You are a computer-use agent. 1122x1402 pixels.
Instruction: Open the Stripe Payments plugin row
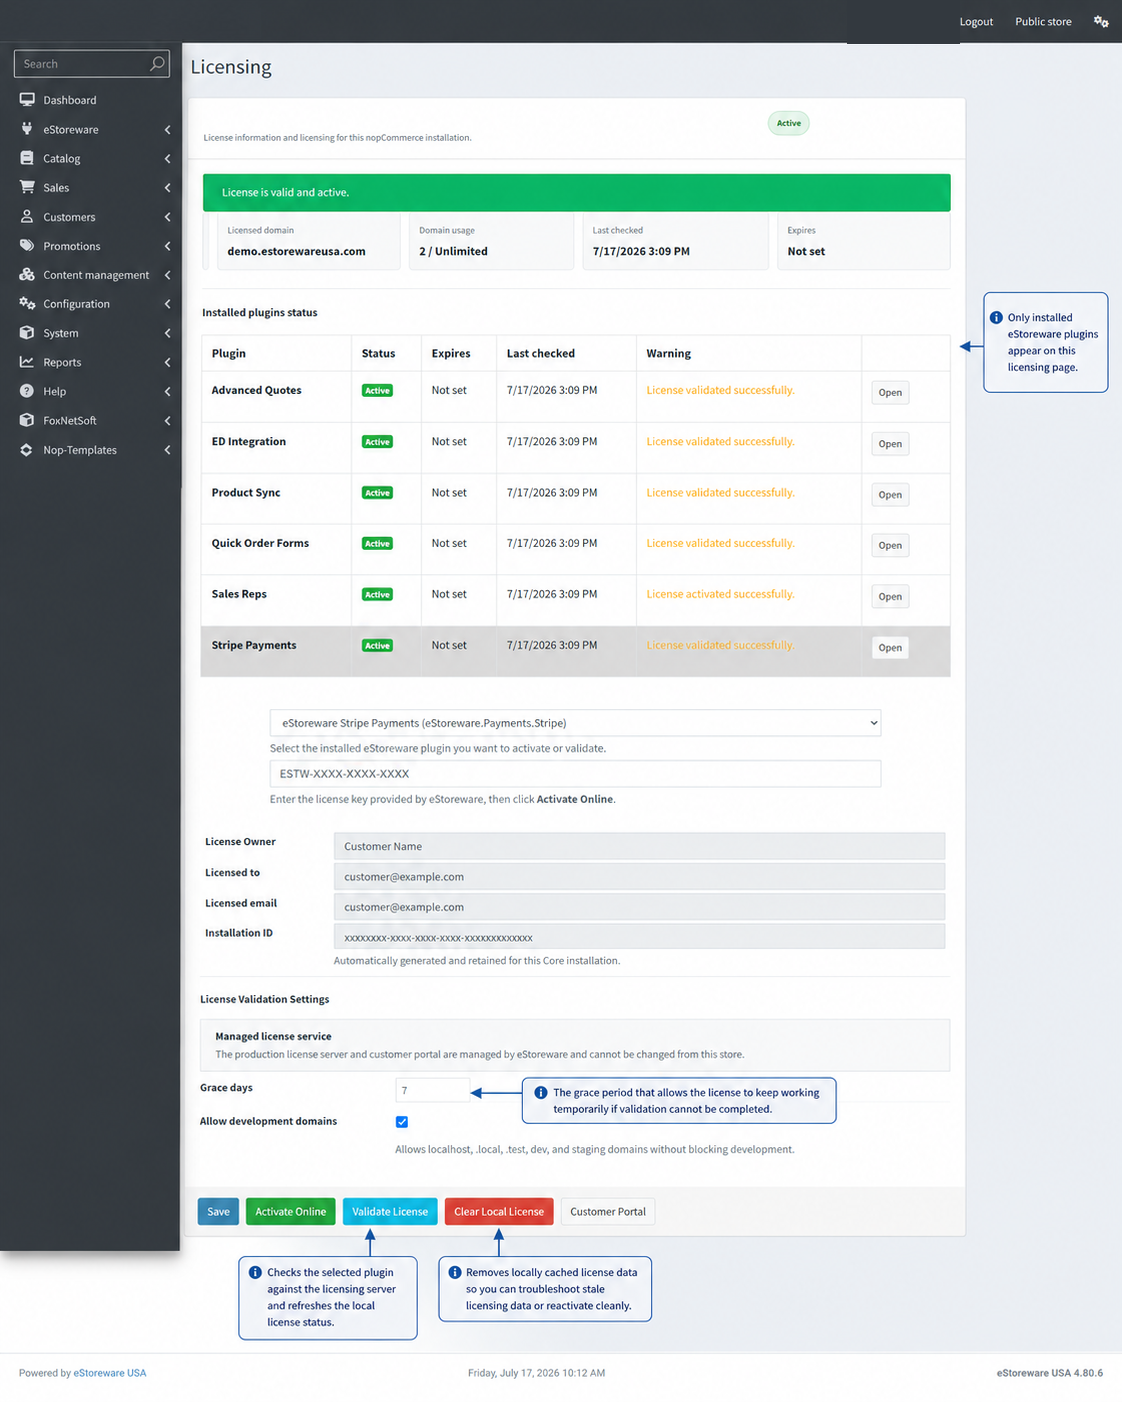tap(890, 648)
